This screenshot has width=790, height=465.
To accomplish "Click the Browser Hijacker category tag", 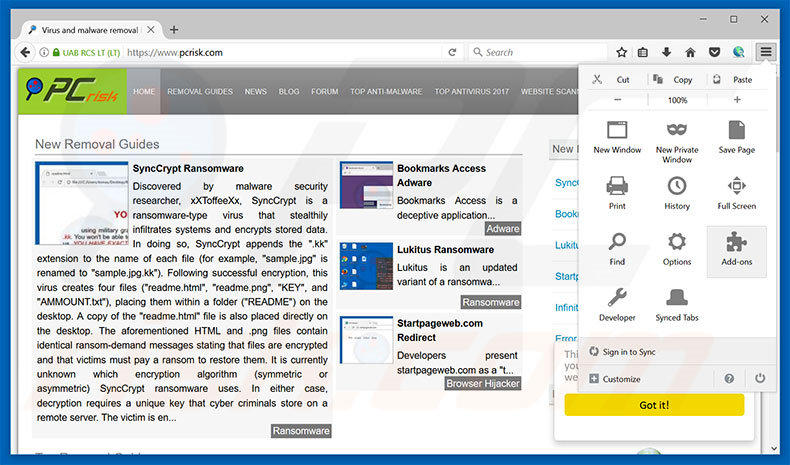I will pos(483,383).
